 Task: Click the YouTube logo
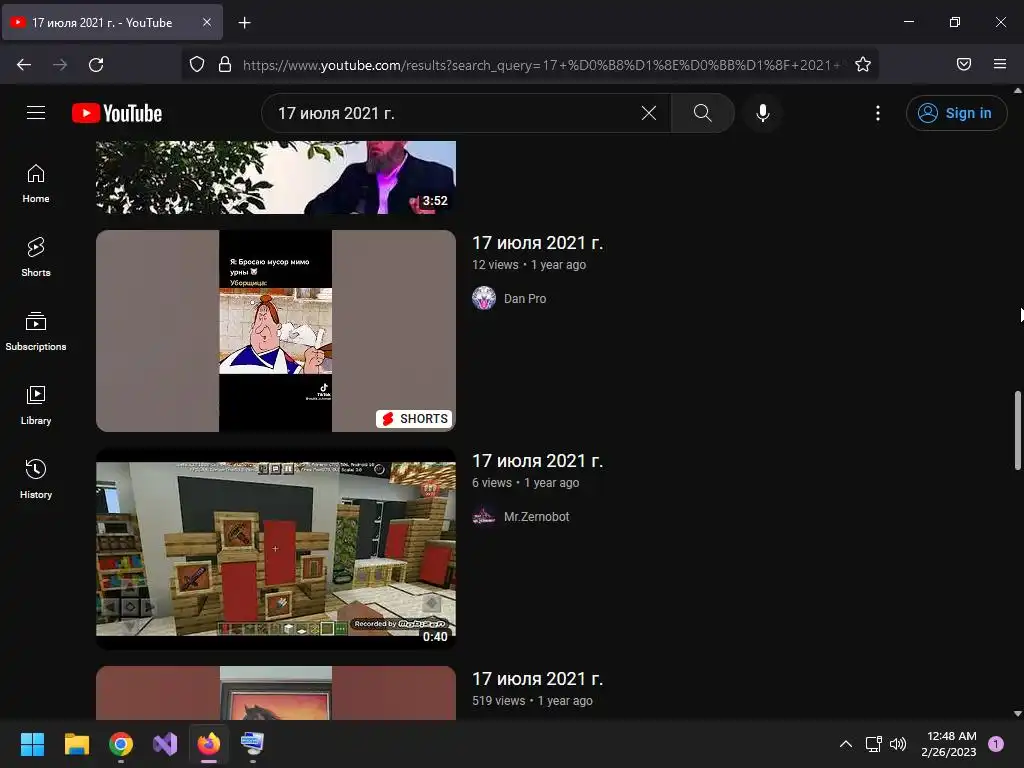(117, 113)
